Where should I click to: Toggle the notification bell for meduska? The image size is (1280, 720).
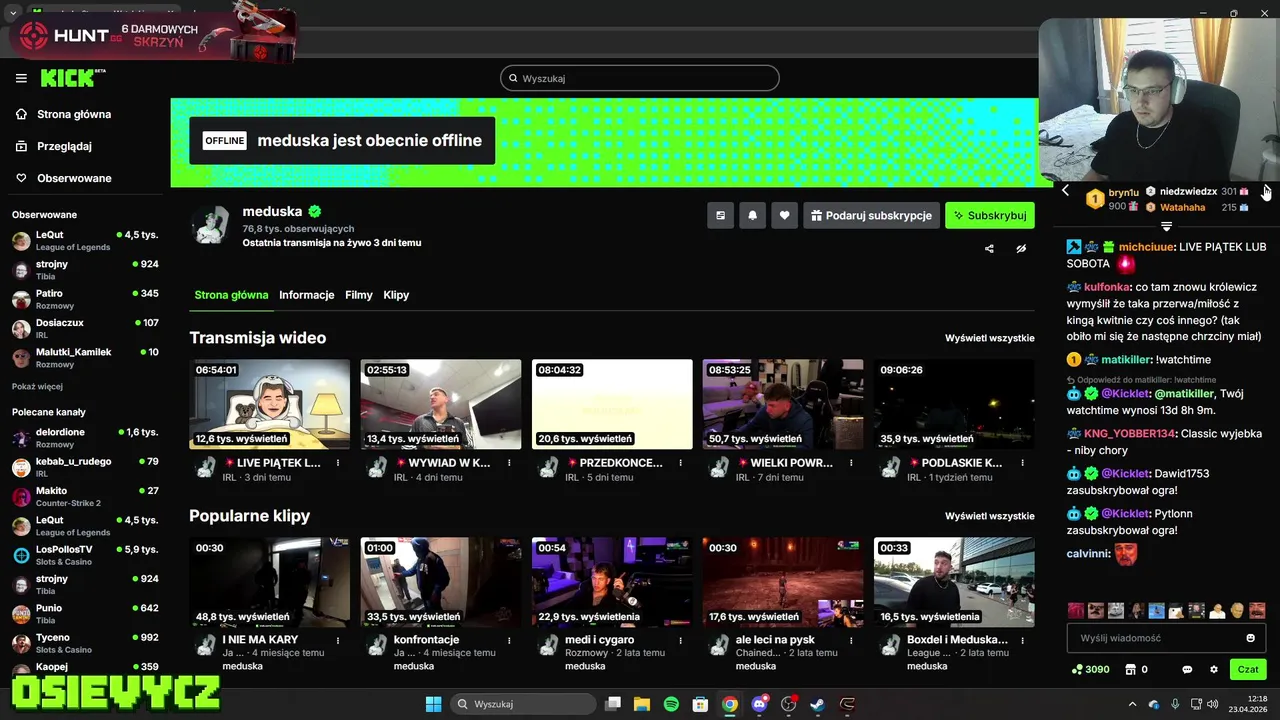(752, 215)
